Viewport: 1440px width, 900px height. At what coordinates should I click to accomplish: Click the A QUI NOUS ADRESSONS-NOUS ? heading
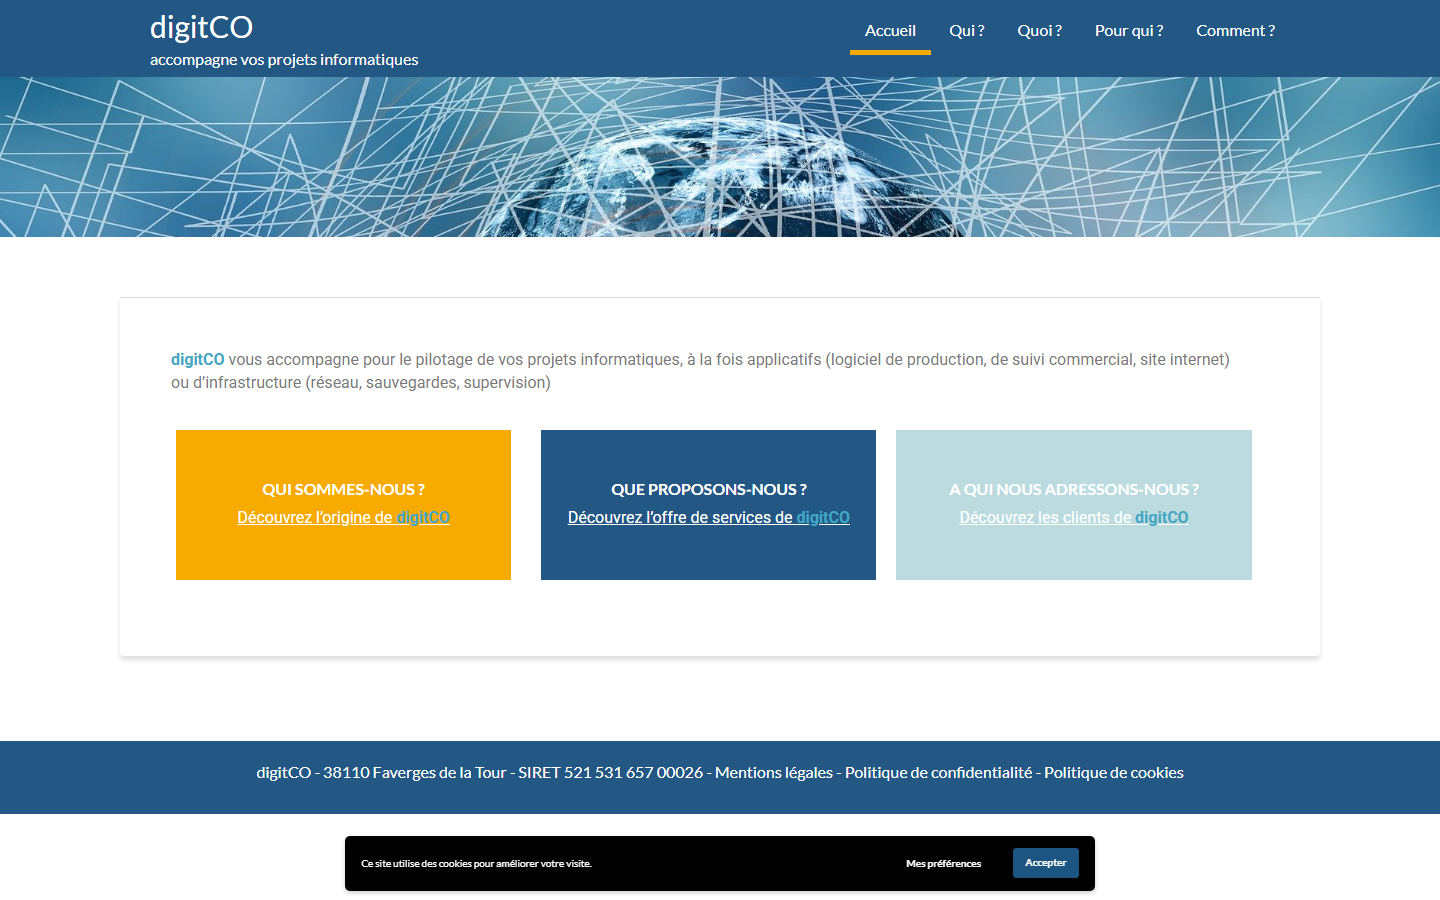pyautogui.click(x=1074, y=489)
